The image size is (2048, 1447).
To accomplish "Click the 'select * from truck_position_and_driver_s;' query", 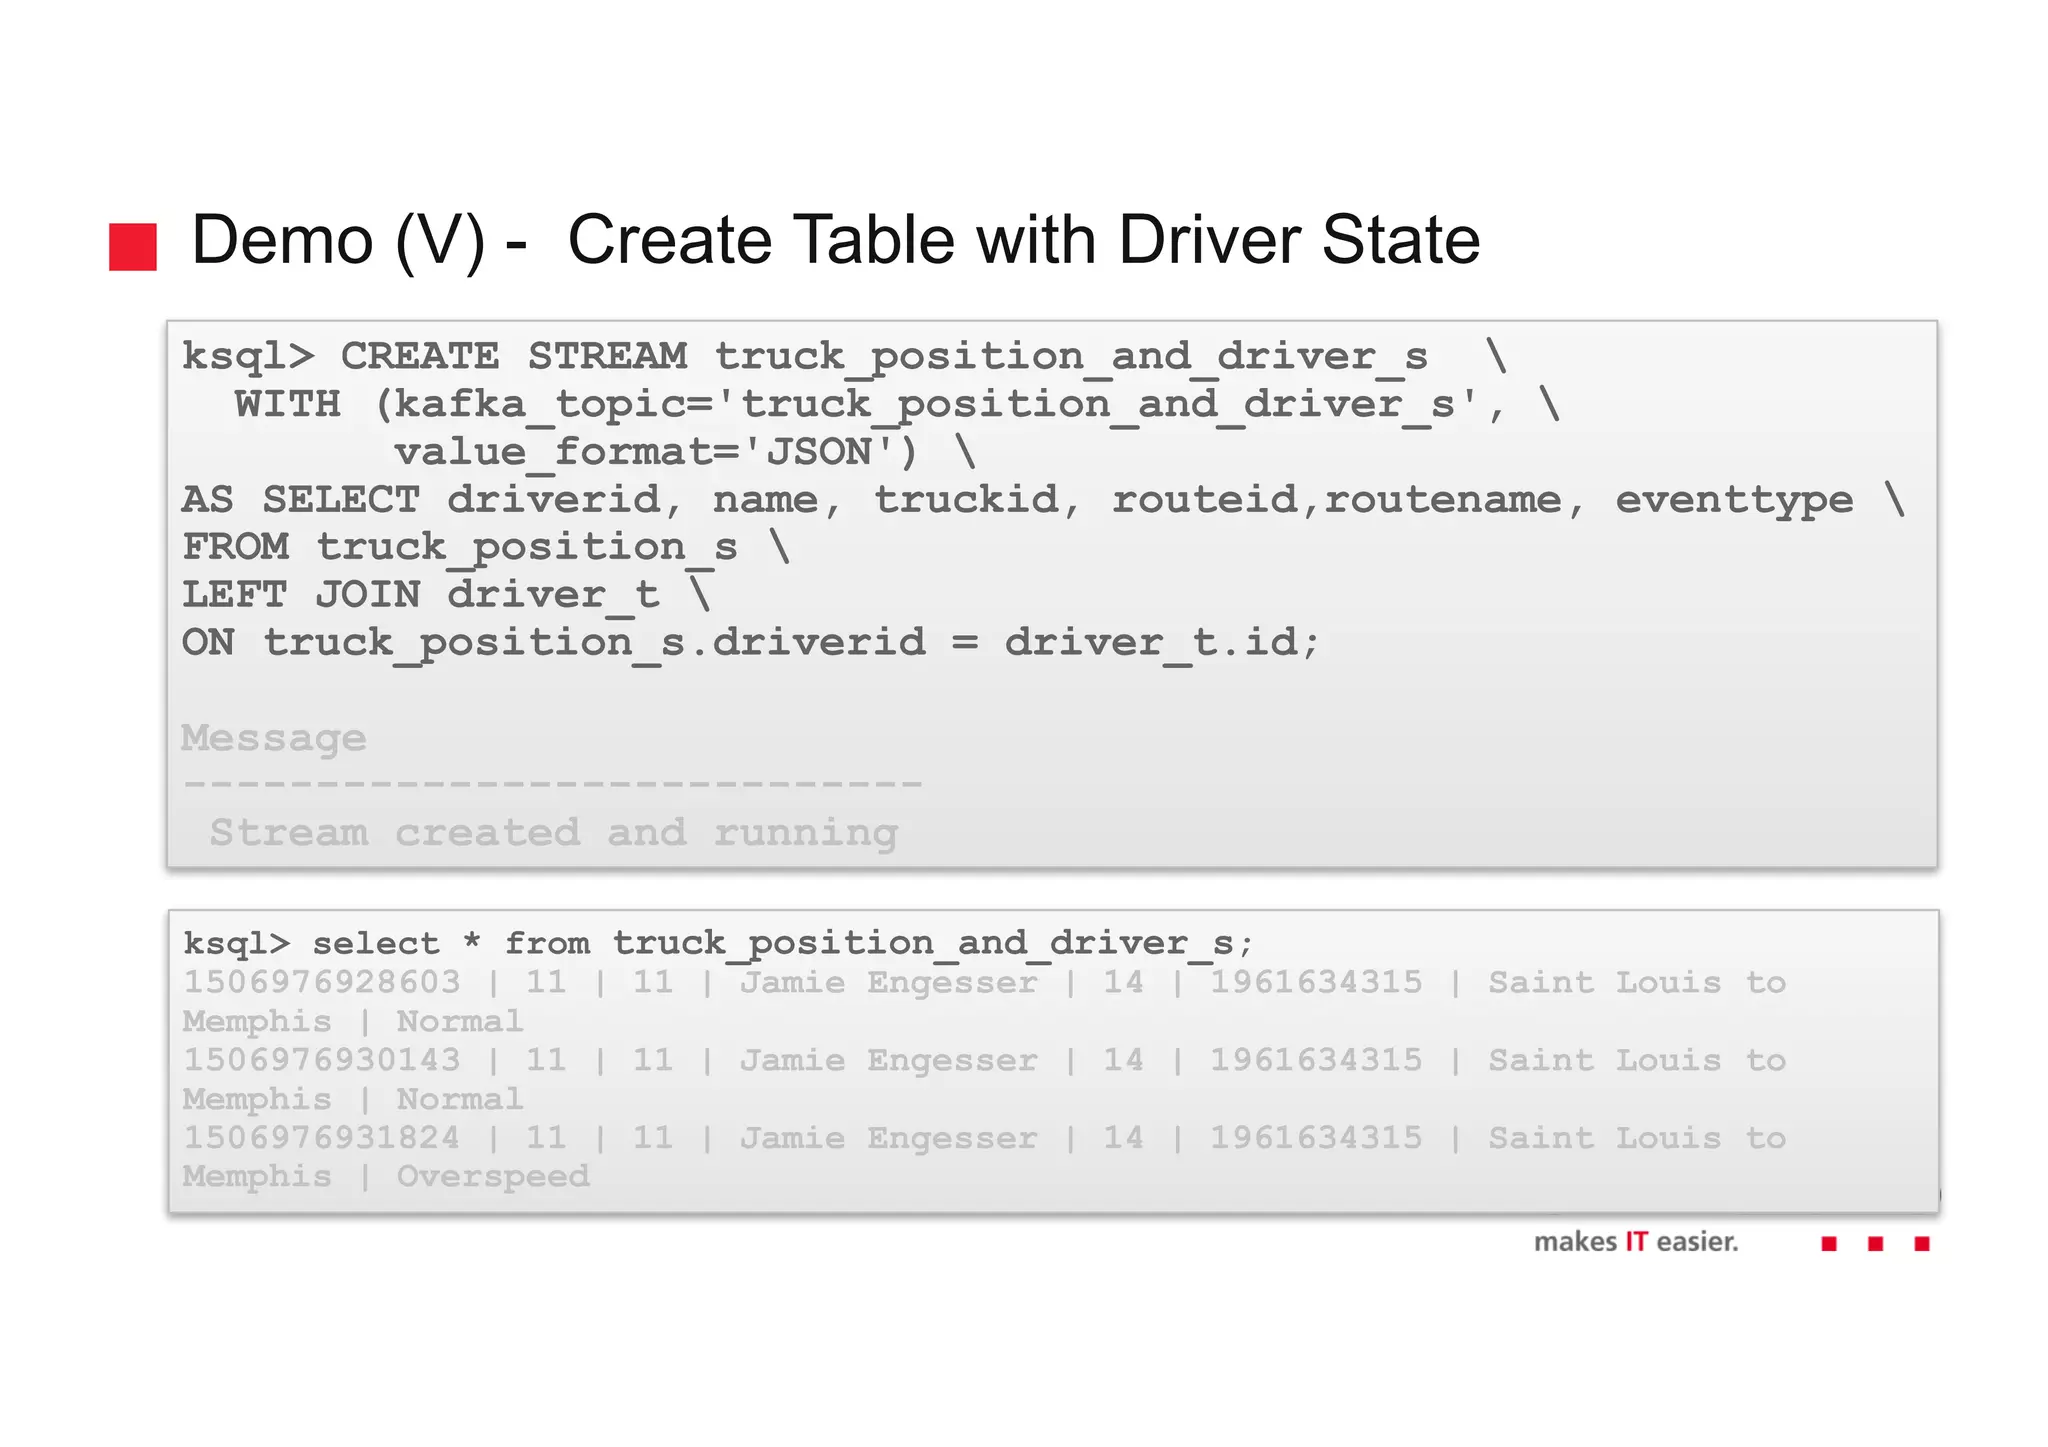I will pos(718,944).
